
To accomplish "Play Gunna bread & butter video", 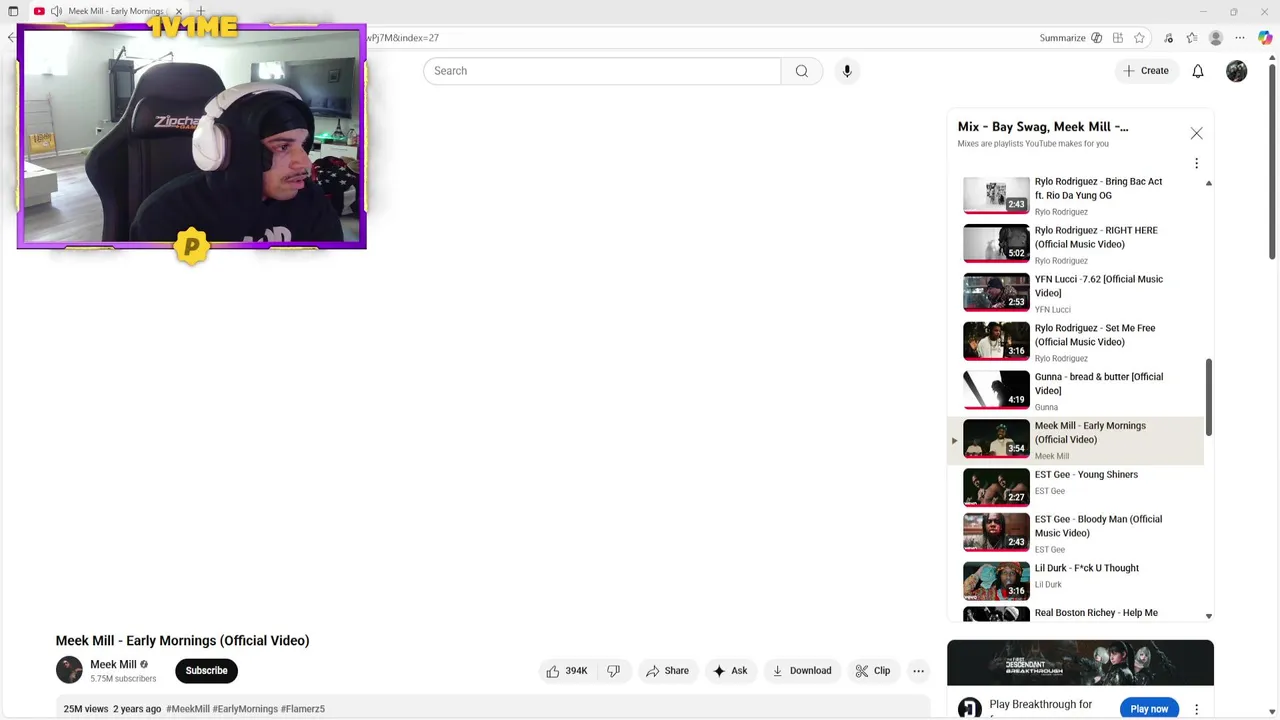I will pyautogui.click(x=1098, y=384).
